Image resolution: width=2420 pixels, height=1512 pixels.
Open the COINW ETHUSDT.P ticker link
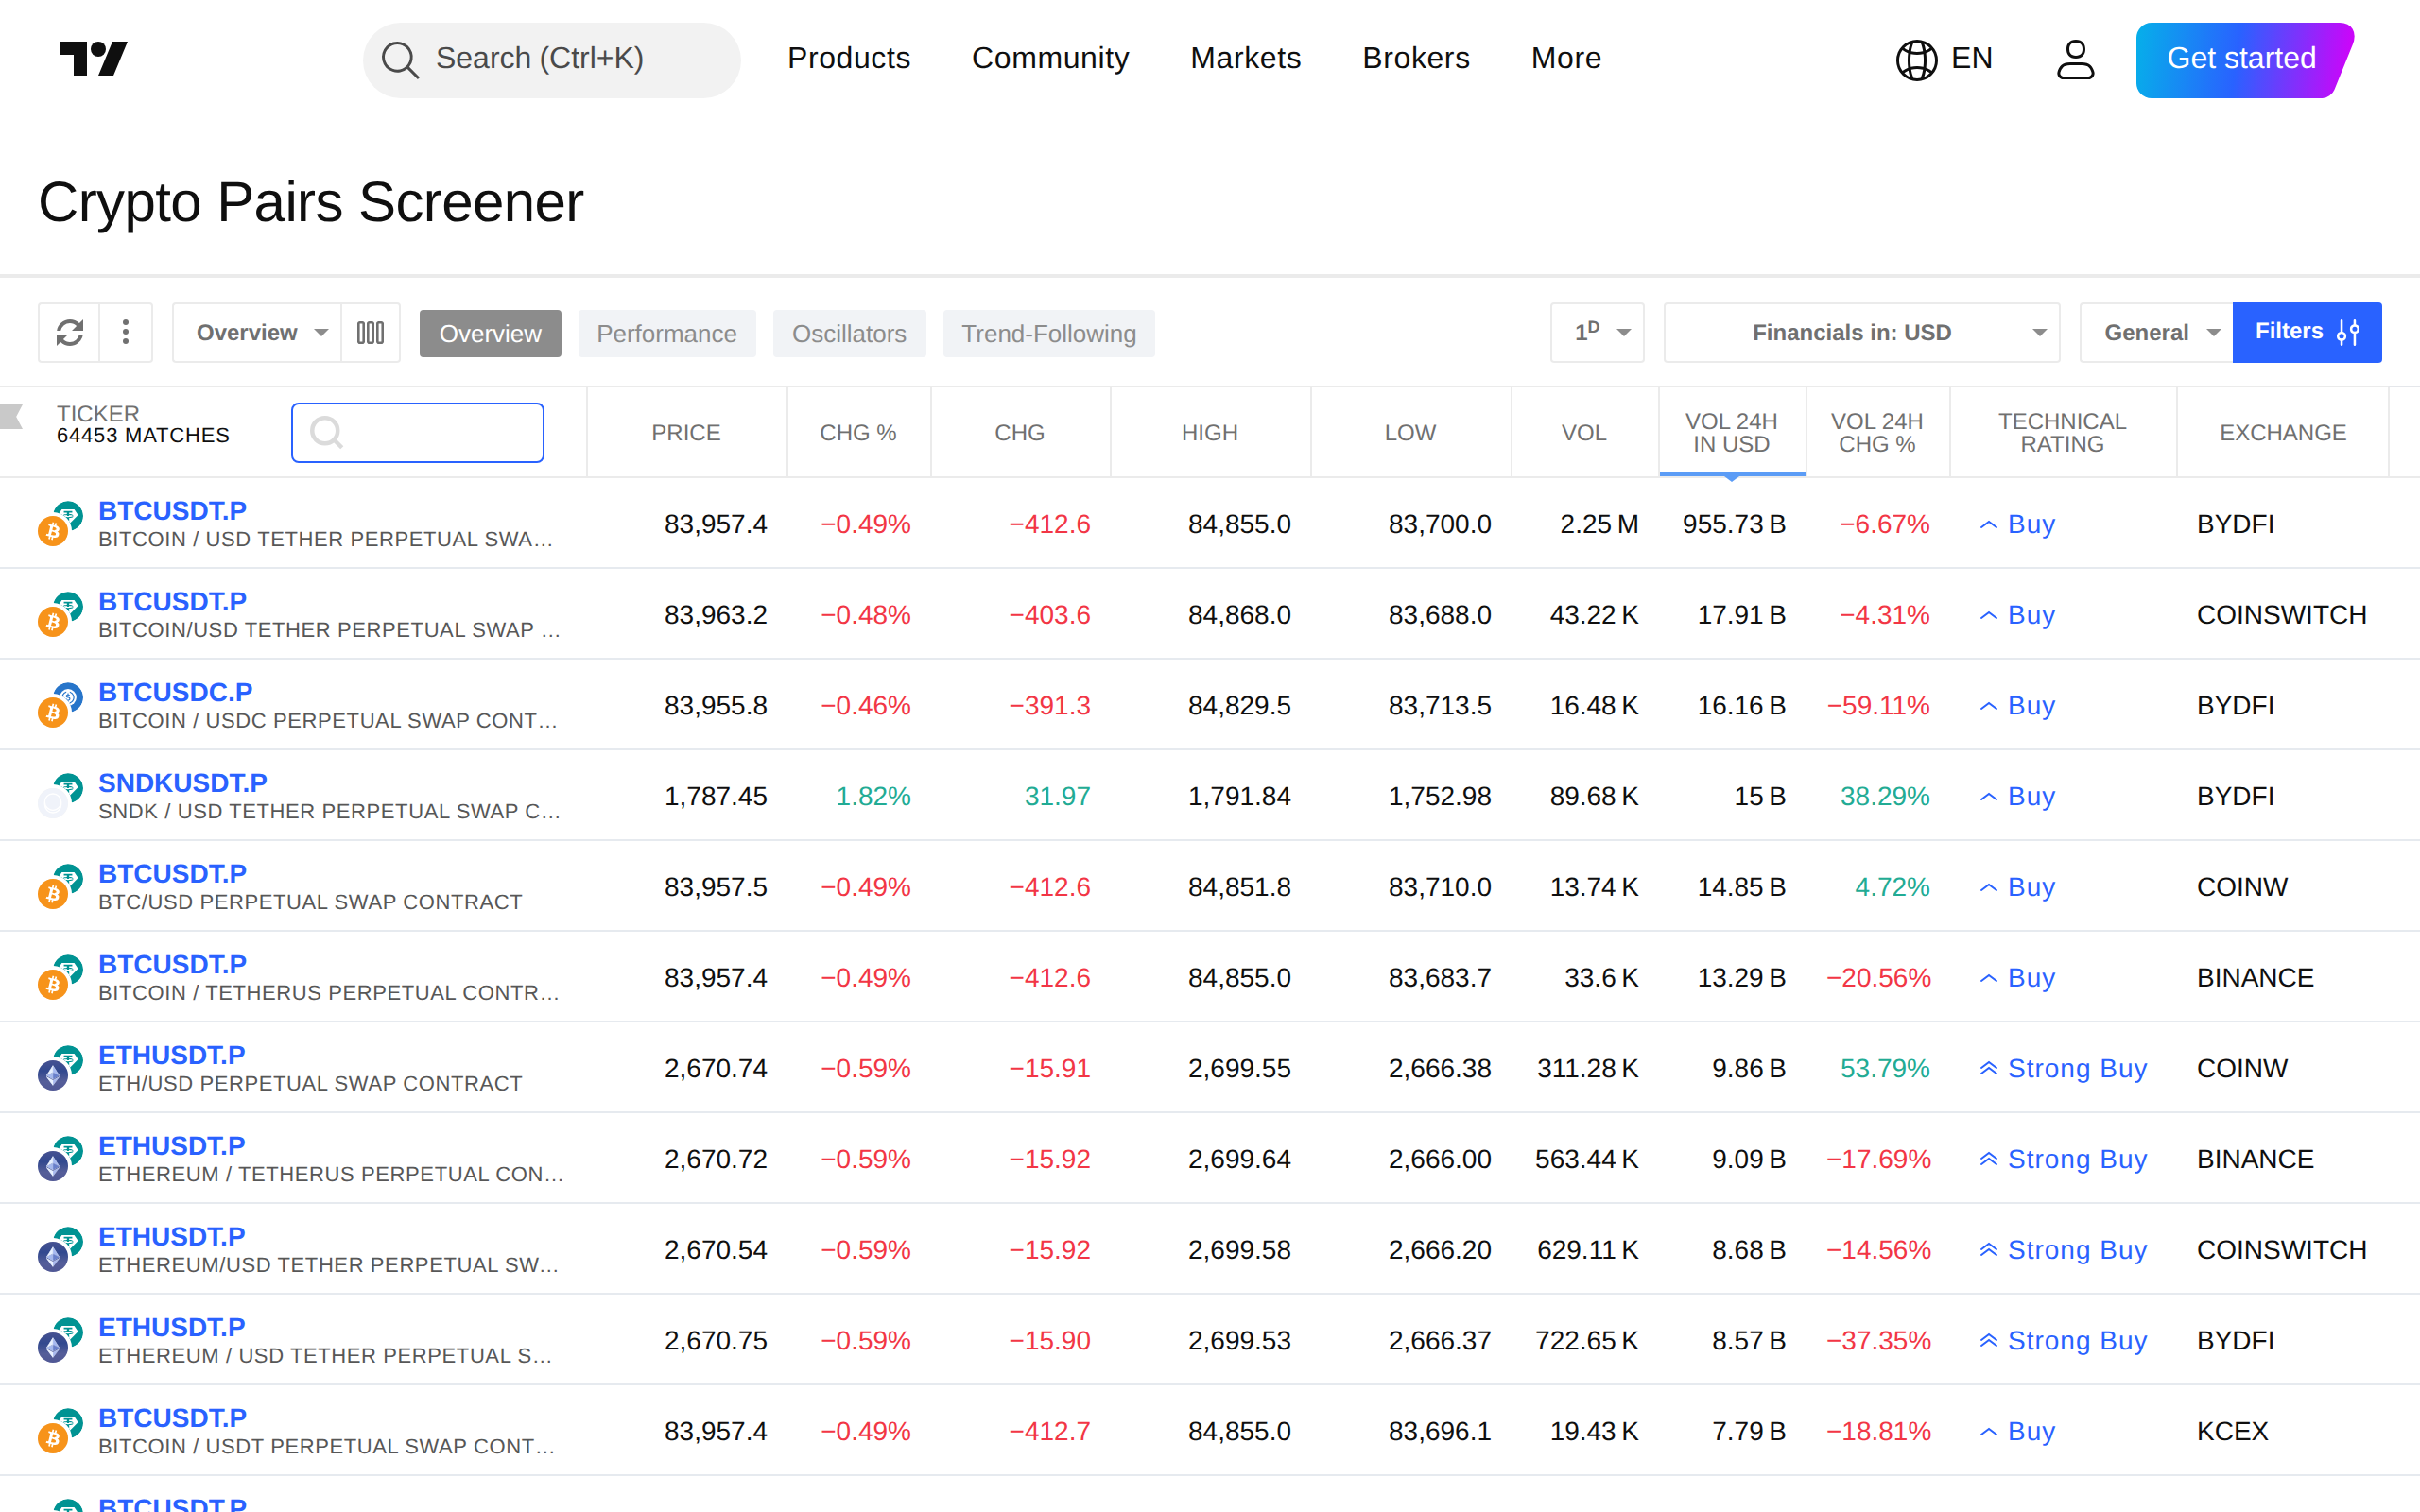point(171,1055)
